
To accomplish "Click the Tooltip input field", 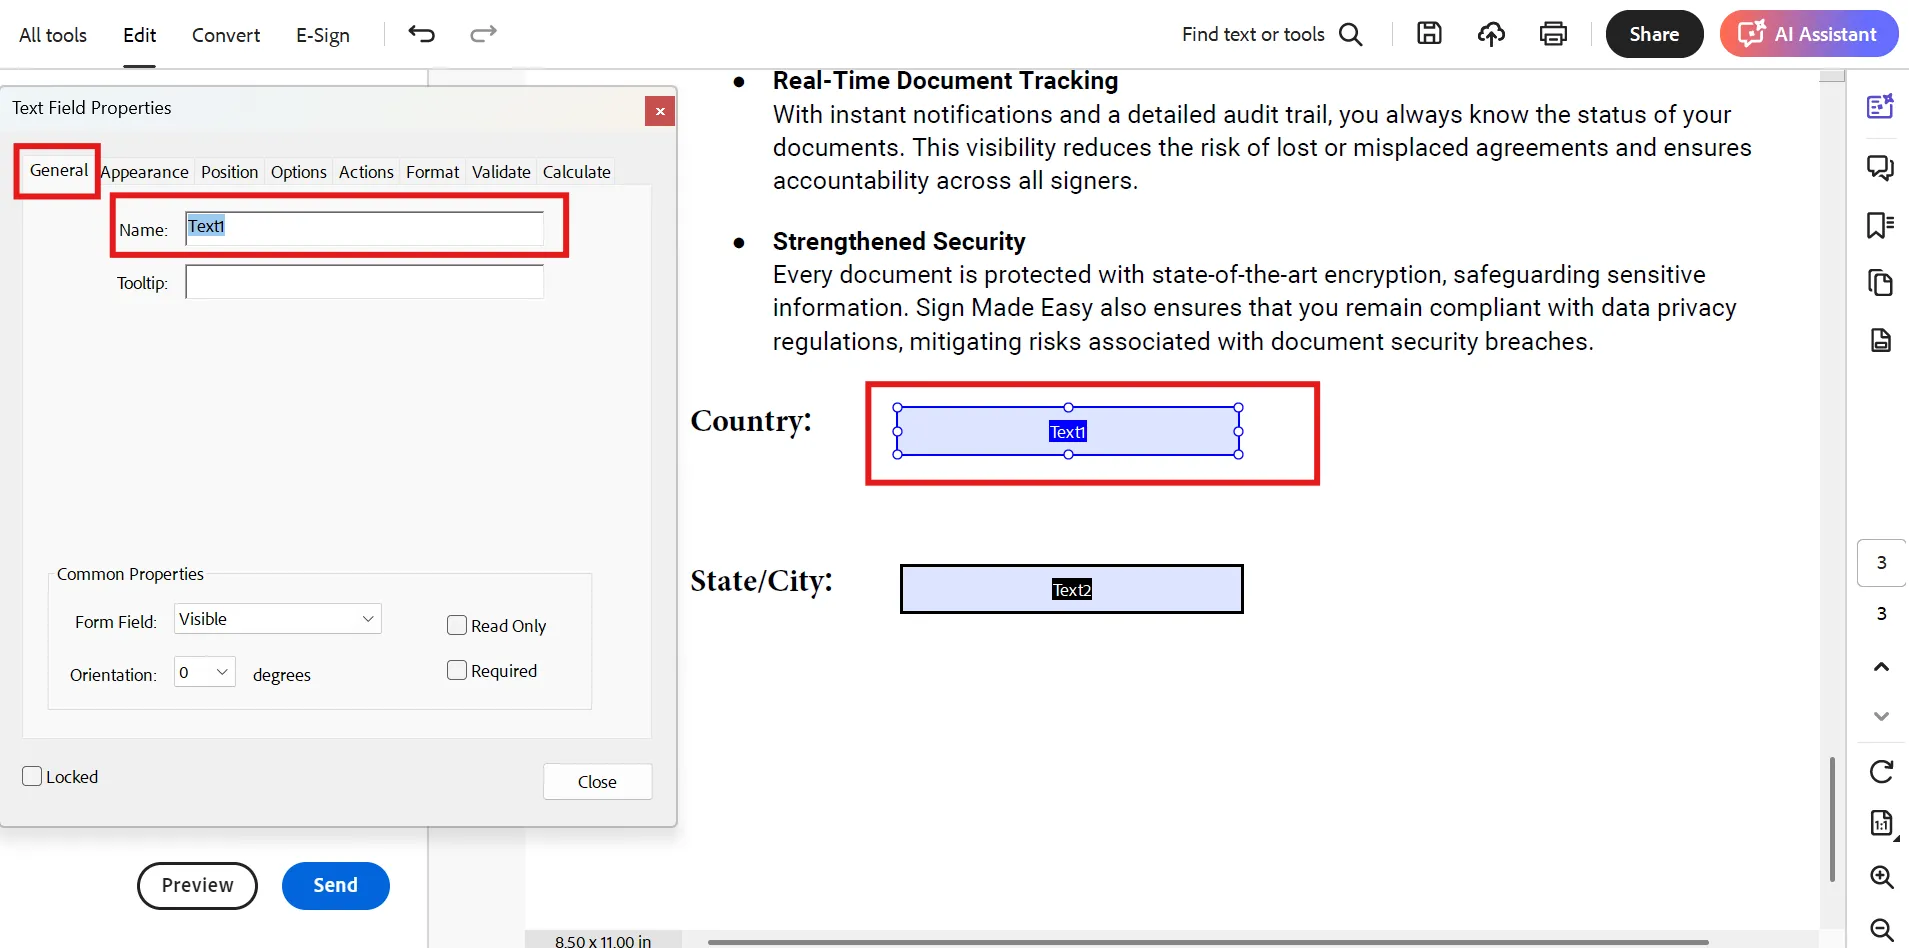I will 364,282.
